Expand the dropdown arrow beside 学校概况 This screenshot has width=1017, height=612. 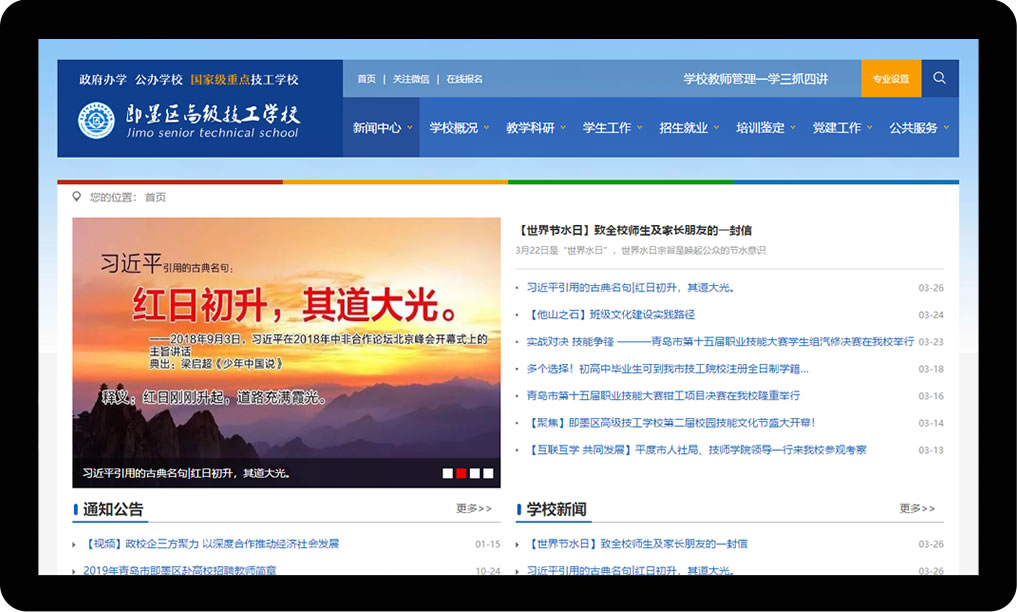[486, 128]
